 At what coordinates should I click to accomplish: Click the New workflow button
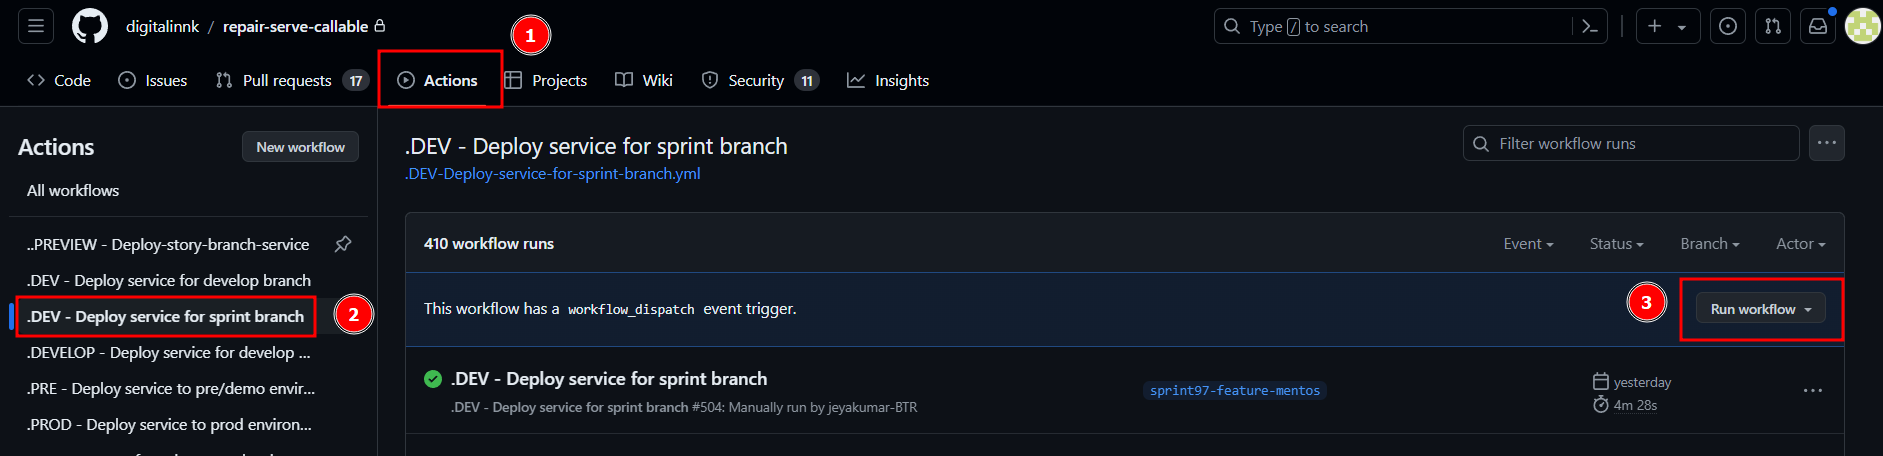300,147
